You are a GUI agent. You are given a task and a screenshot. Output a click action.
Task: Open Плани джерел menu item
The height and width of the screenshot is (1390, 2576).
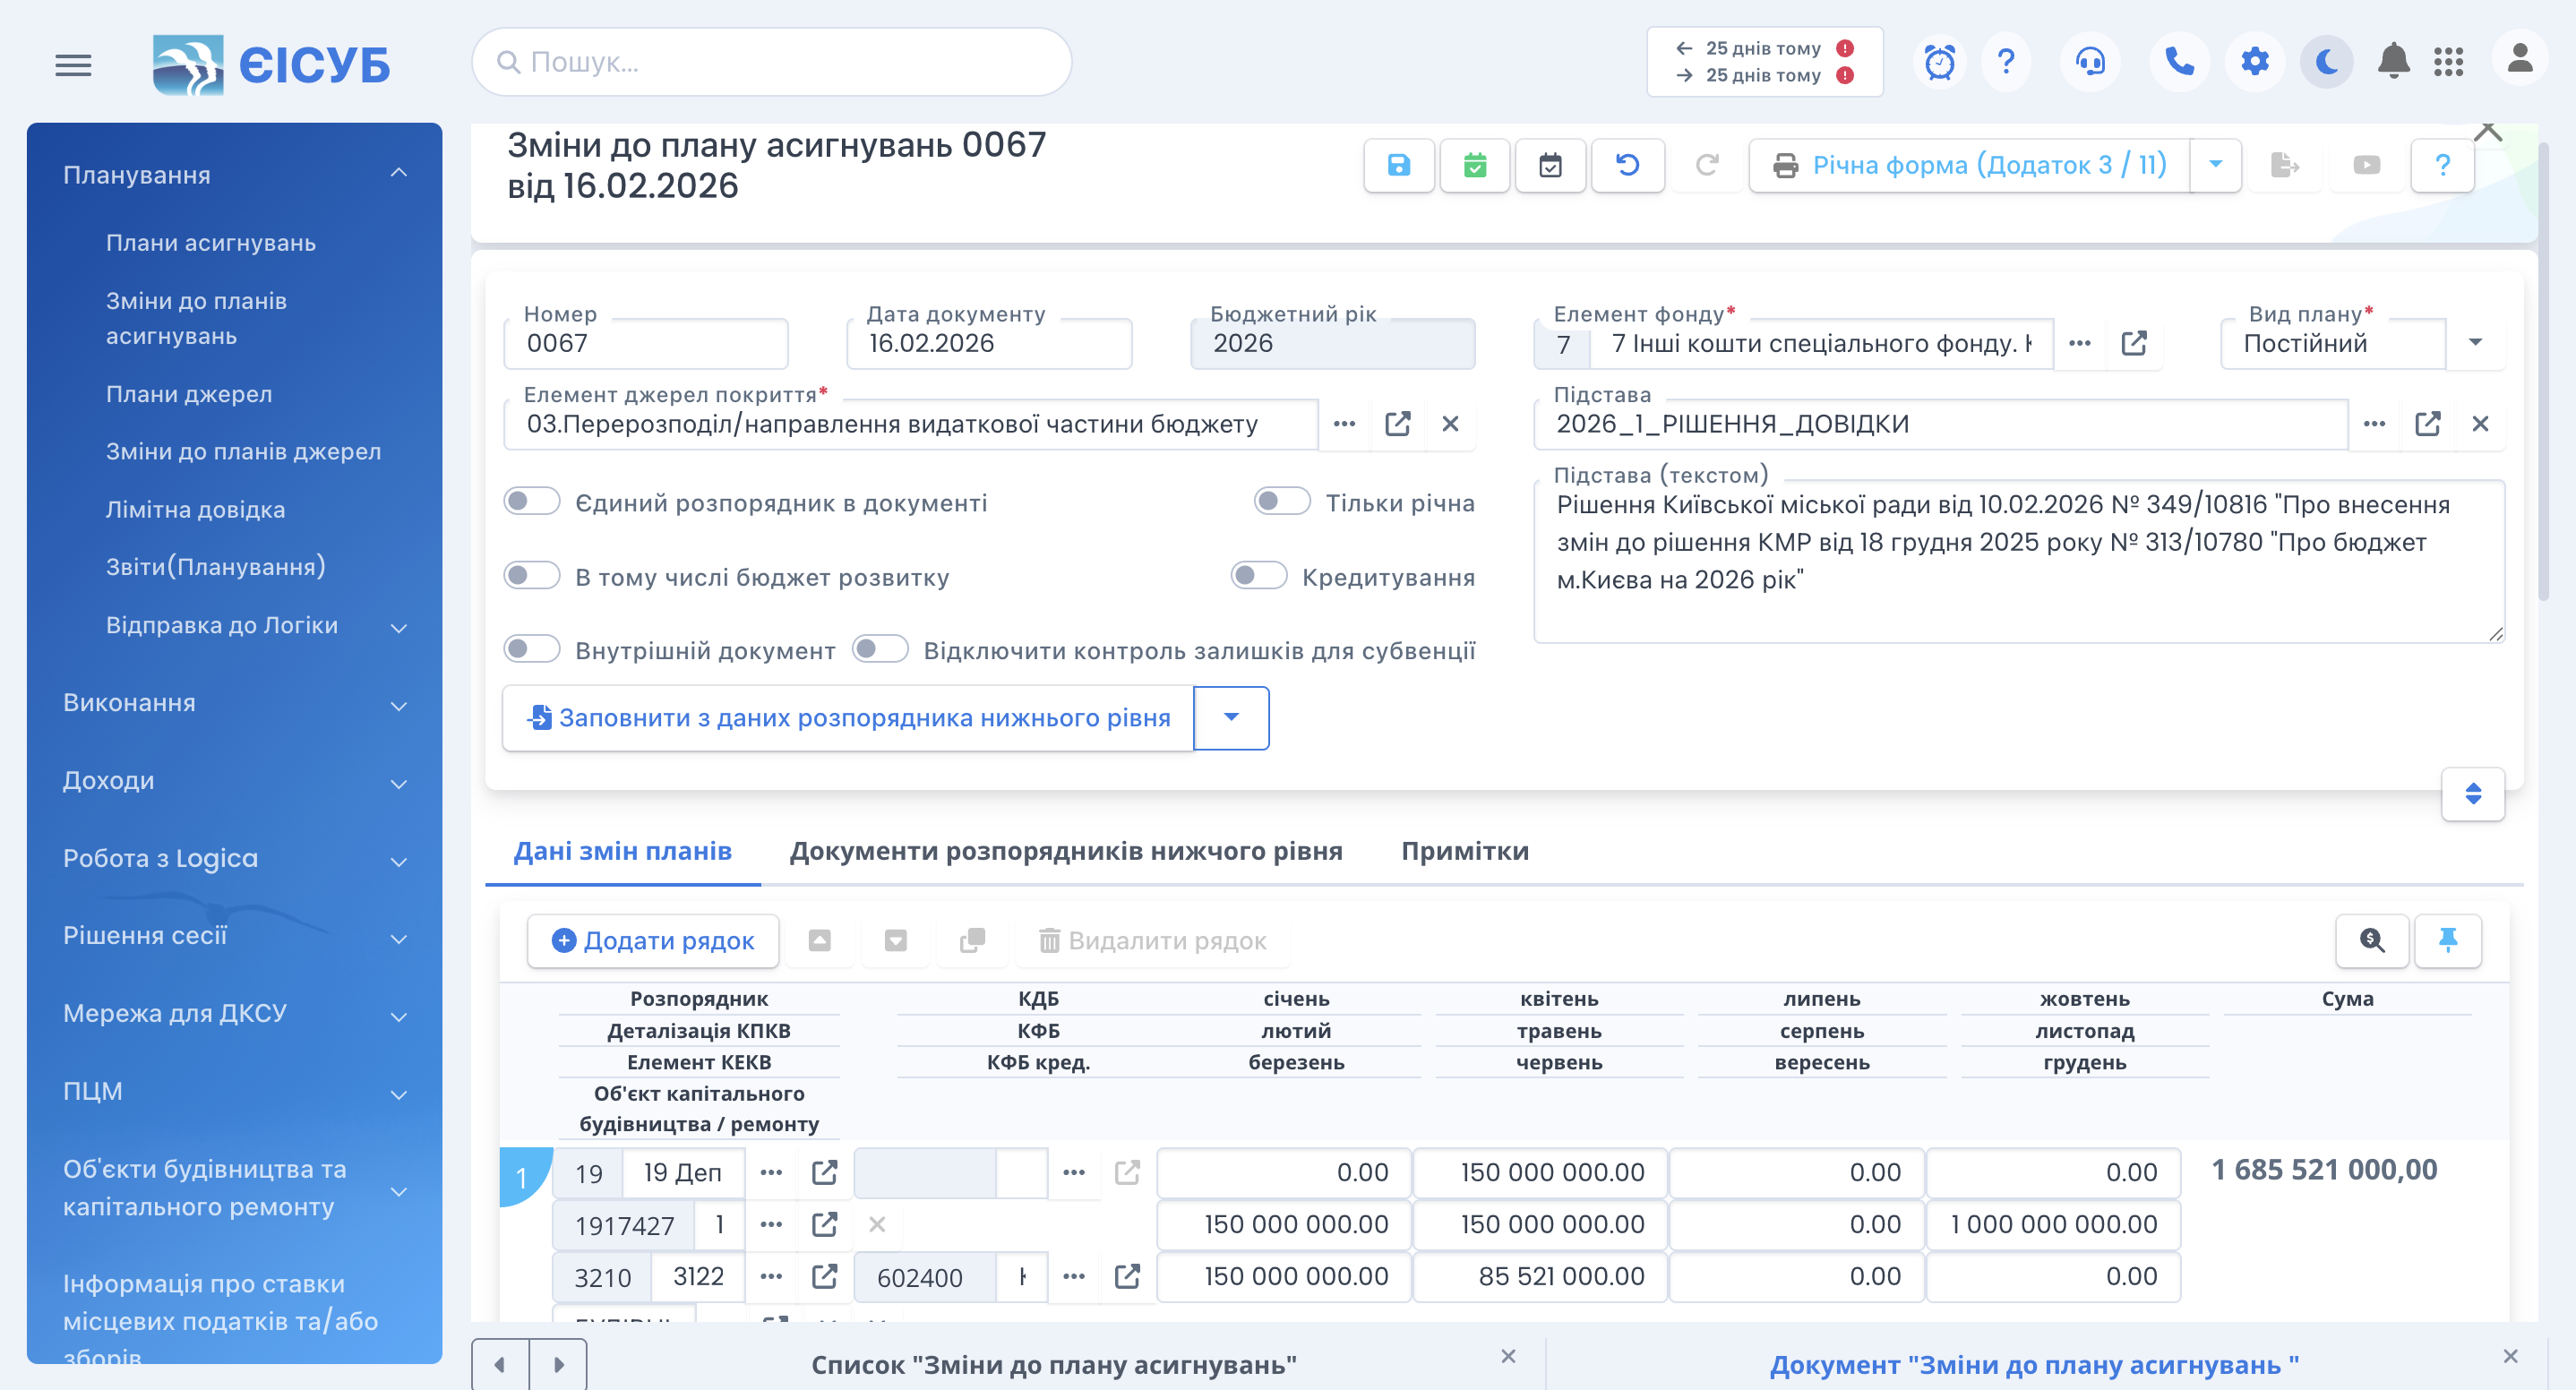click(189, 394)
